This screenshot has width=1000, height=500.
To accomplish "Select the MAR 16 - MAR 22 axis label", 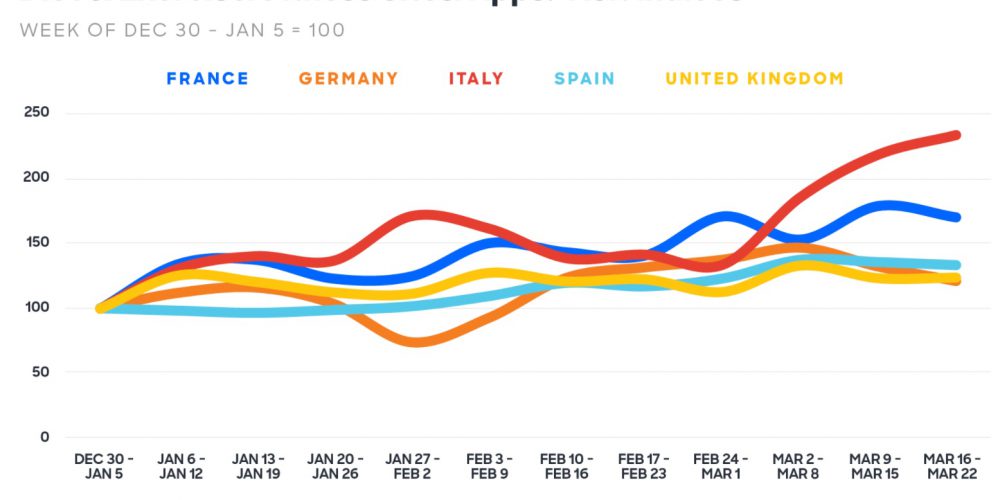I will (952, 466).
